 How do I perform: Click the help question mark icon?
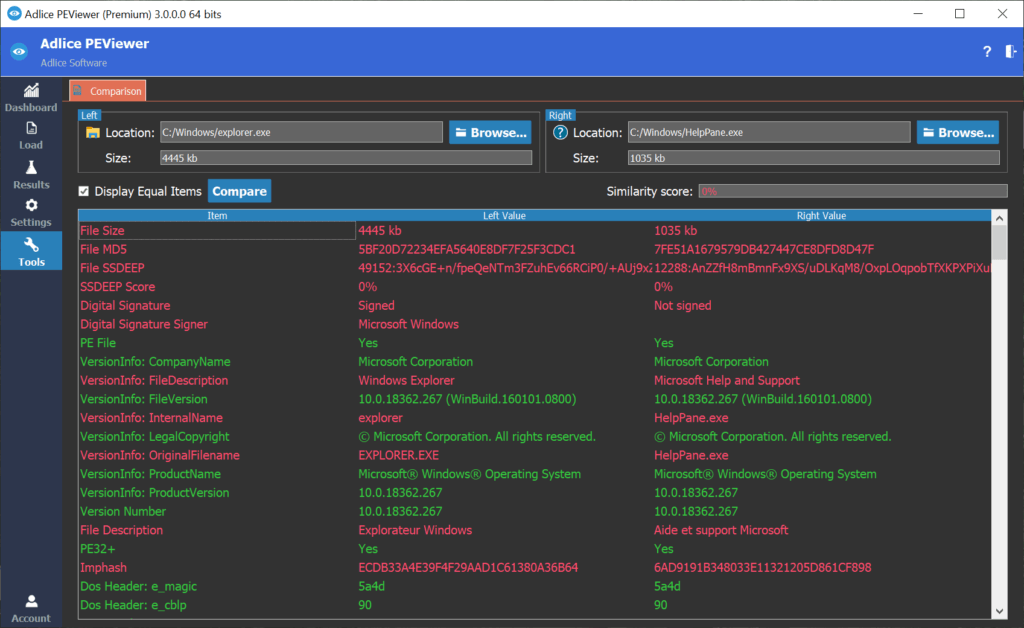pos(986,52)
